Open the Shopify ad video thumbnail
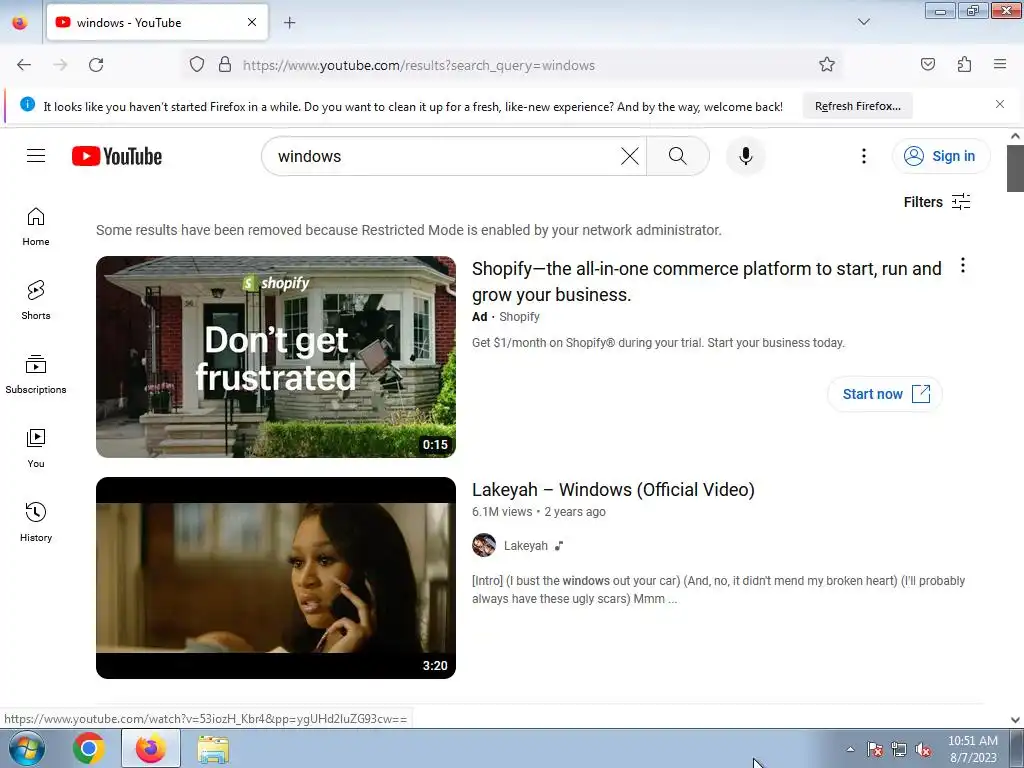 click(276, 357)
